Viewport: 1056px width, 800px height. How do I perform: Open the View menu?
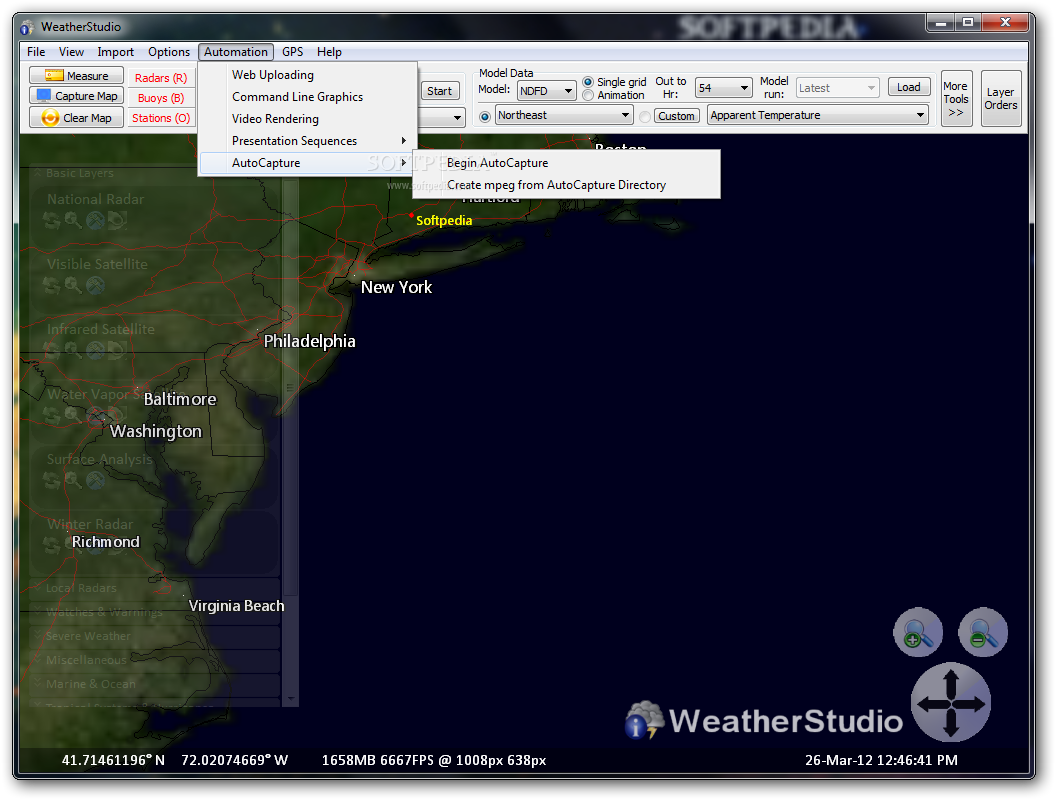(x=71, y=52)
